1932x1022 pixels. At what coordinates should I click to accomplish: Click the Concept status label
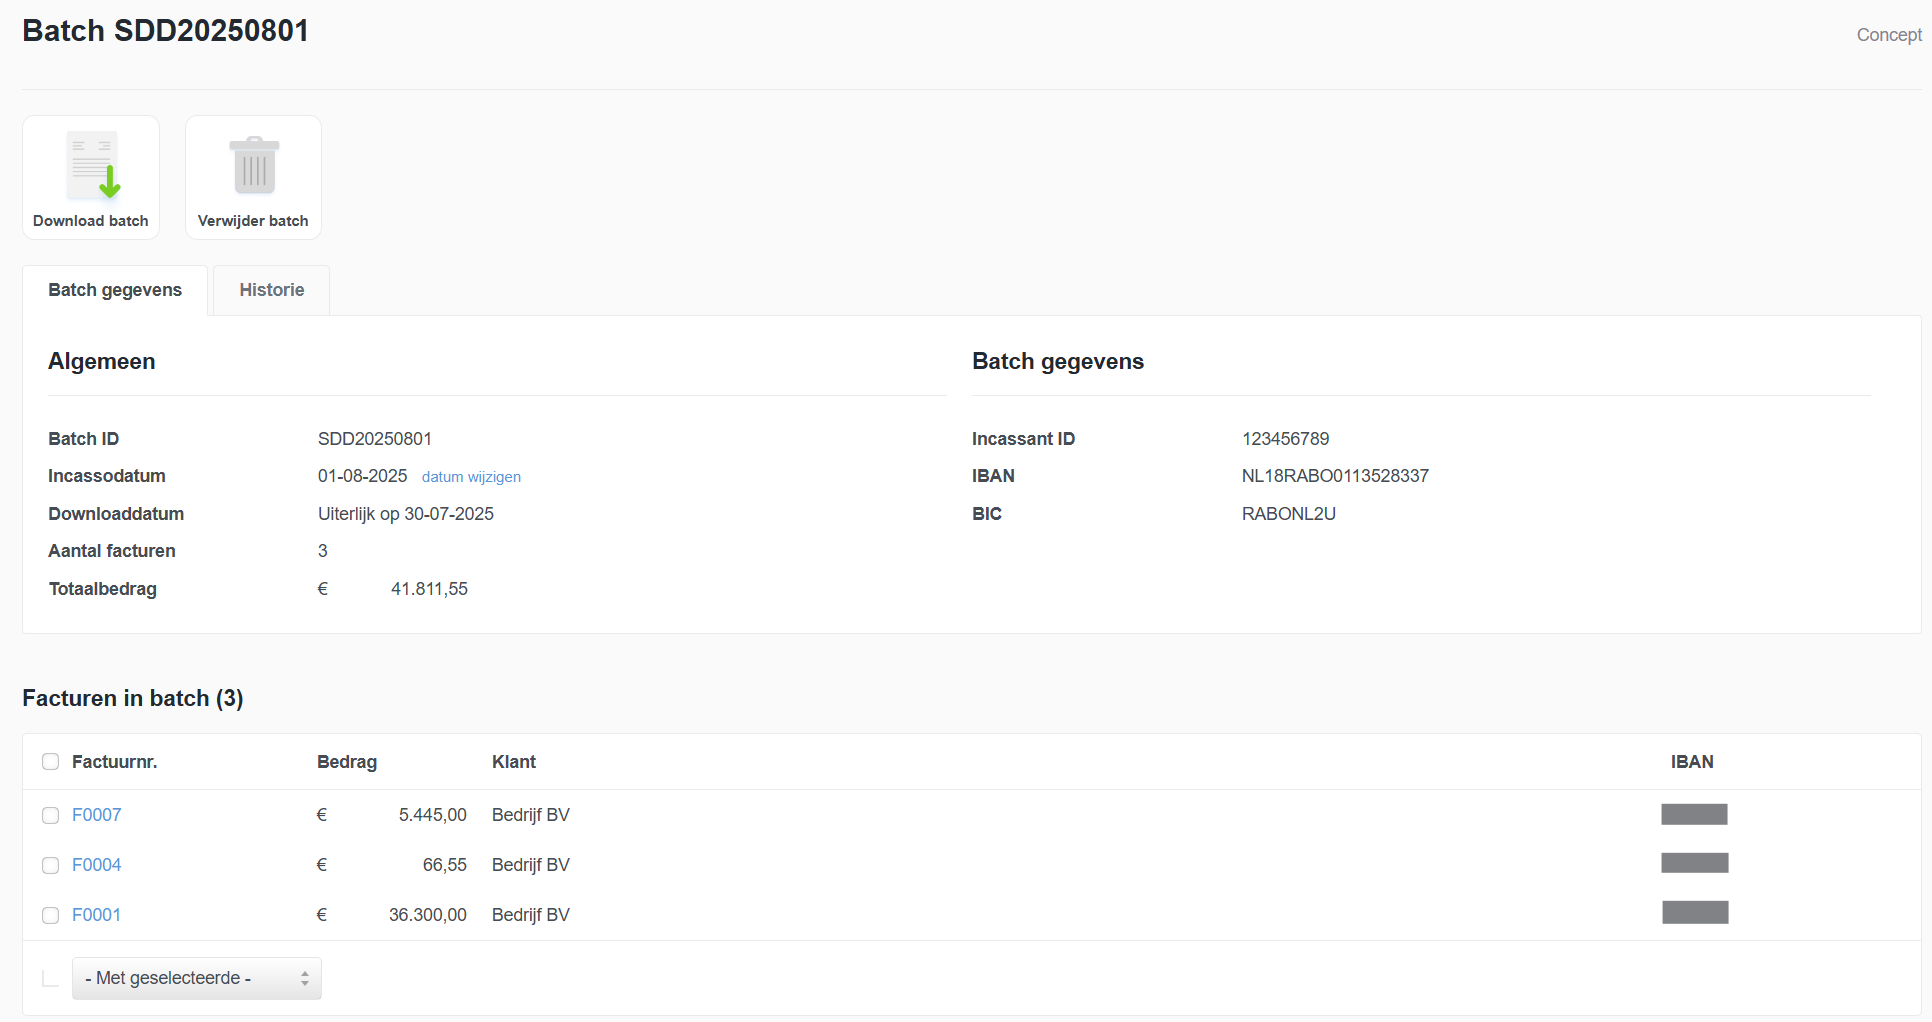click(1888, 35)
